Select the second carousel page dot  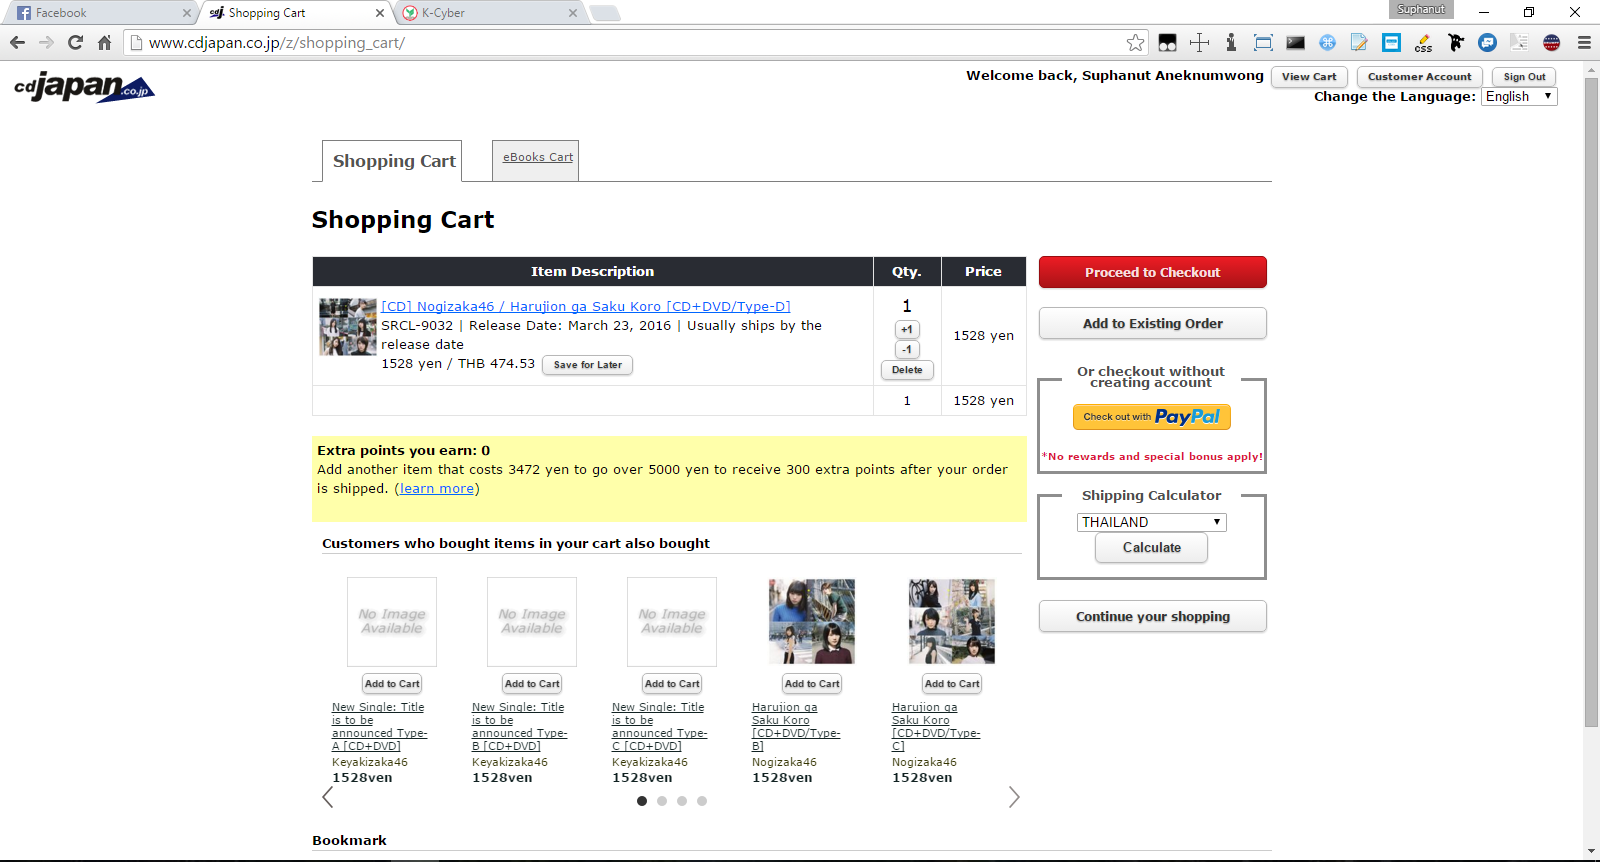(x=662, y=801)
